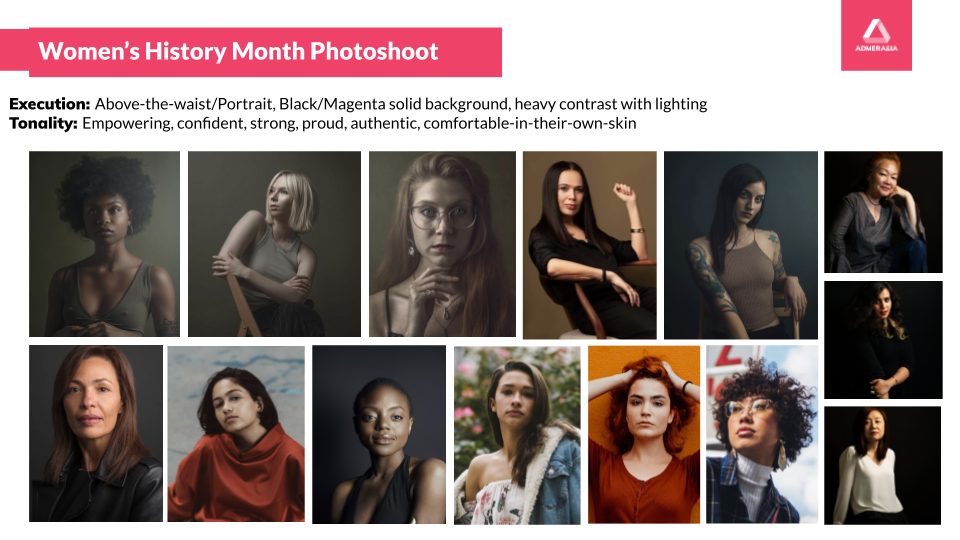Click the portrait of woman with arm tattoos
960x540 pixels.
click(741, 245)
